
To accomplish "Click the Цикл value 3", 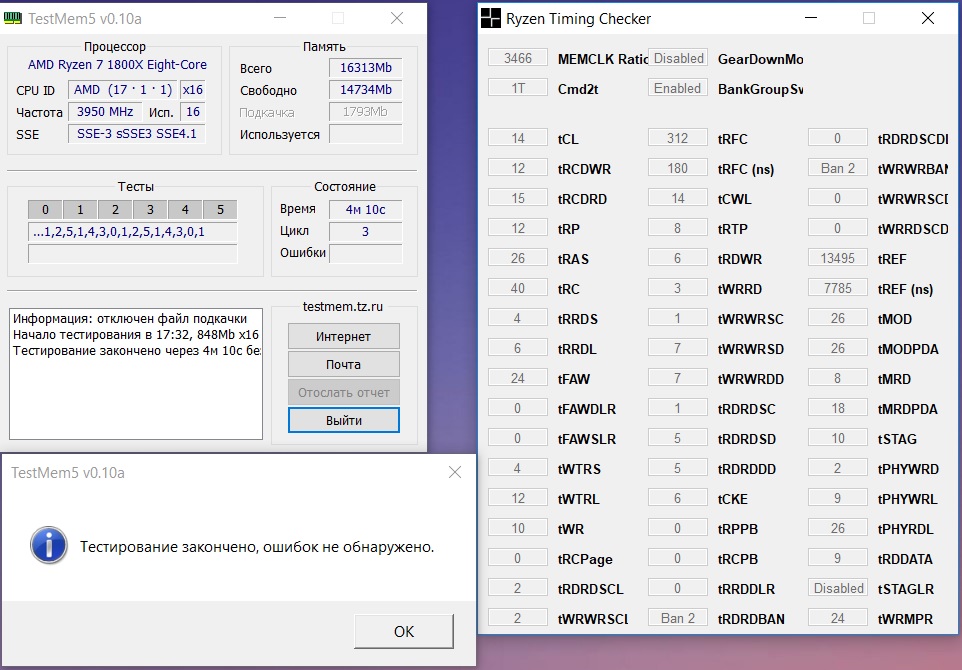I will (366, 232).
